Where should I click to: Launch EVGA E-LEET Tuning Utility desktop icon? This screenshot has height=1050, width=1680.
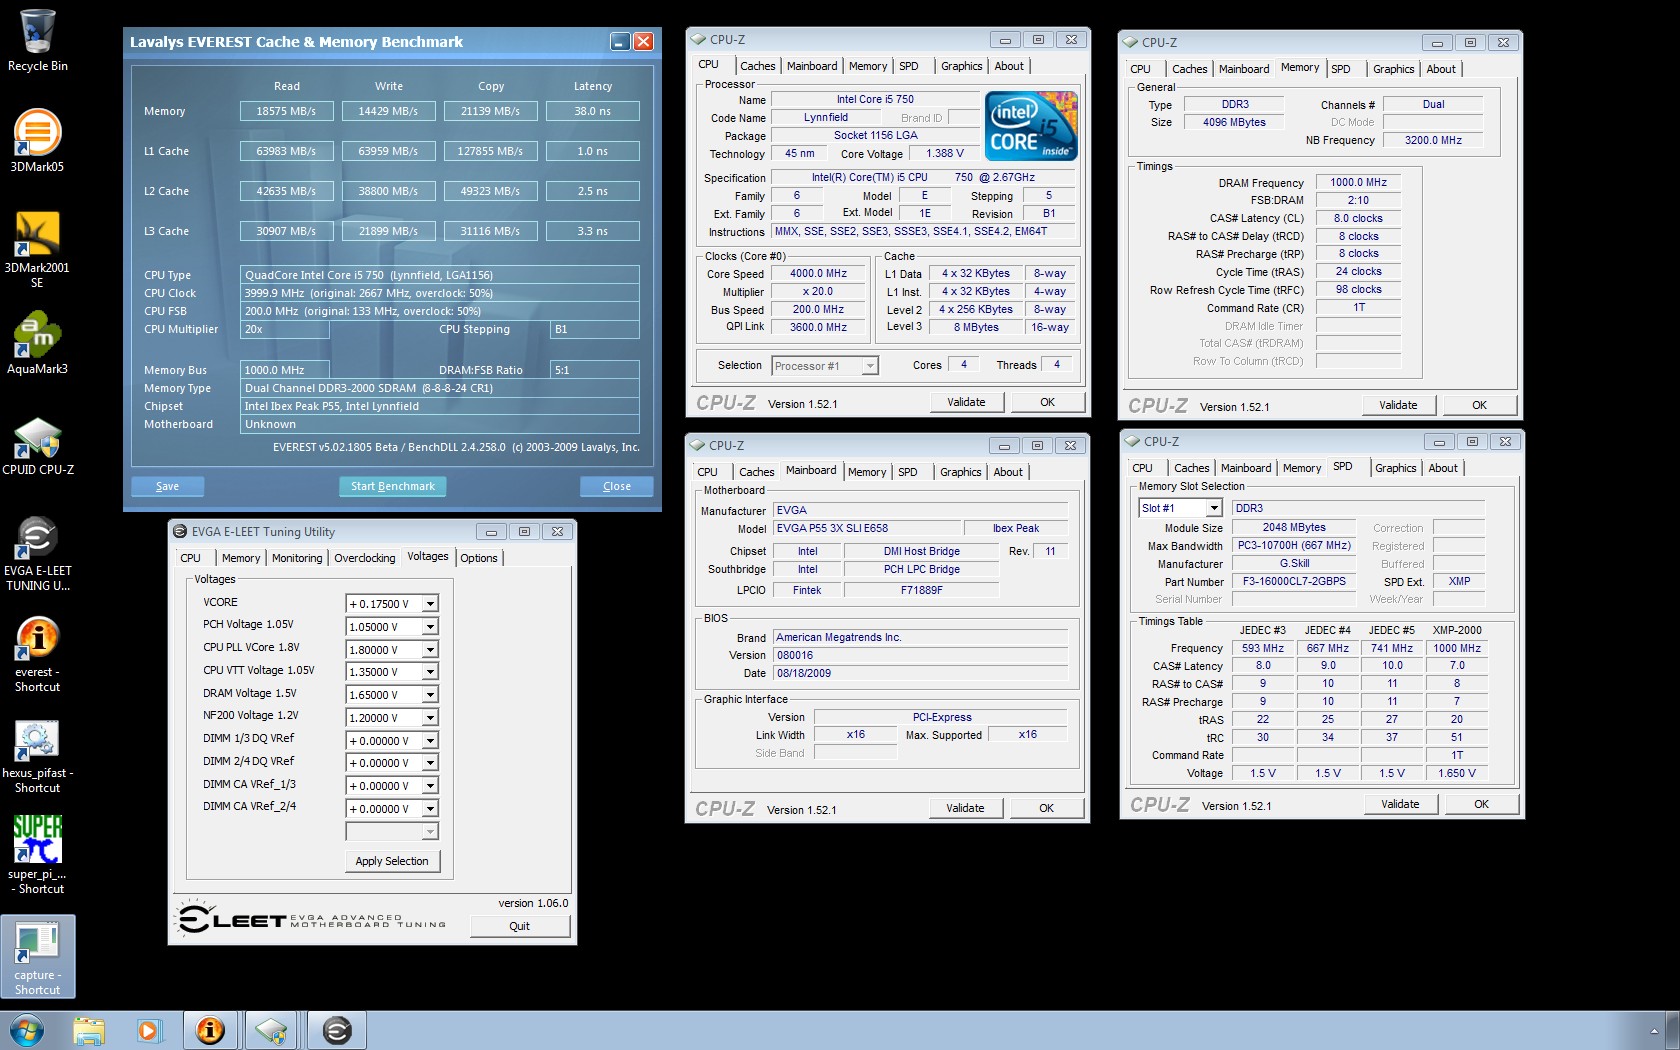37,553
